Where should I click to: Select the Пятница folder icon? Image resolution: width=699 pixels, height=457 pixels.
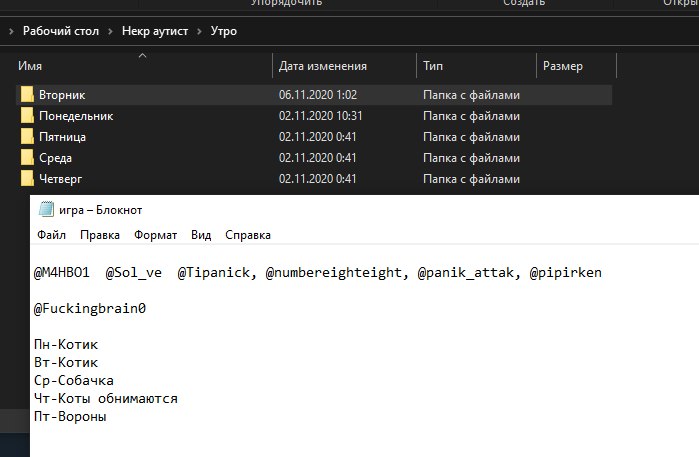[x=27, y=136]
